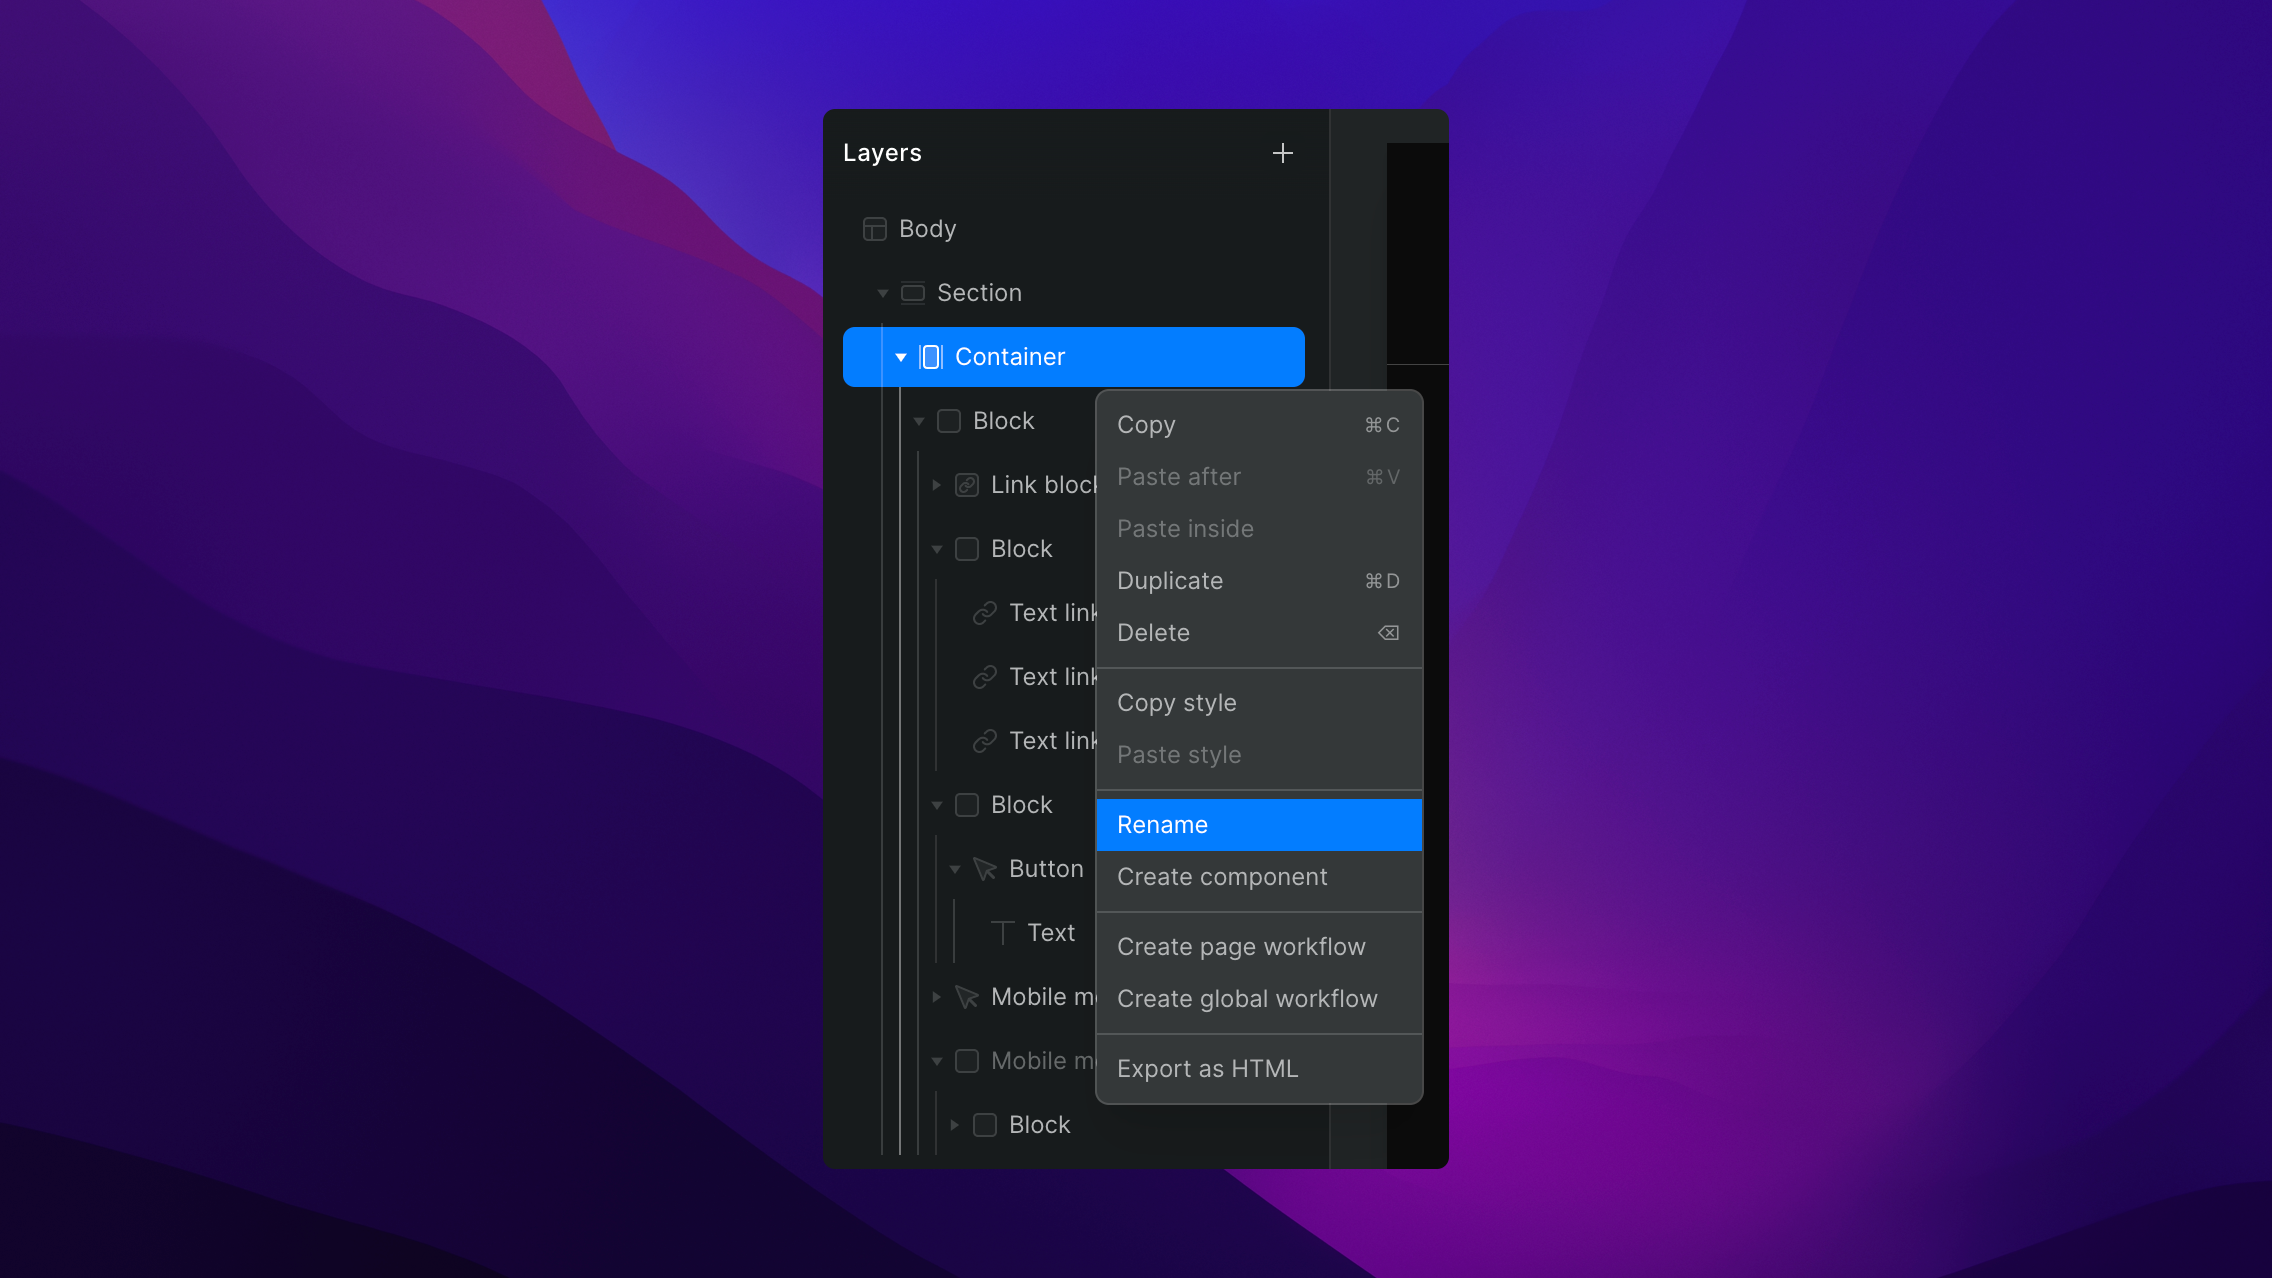Click the square icon of Block above Button
Screen dimensions: 2272x1278
click(x=967, y=805)
